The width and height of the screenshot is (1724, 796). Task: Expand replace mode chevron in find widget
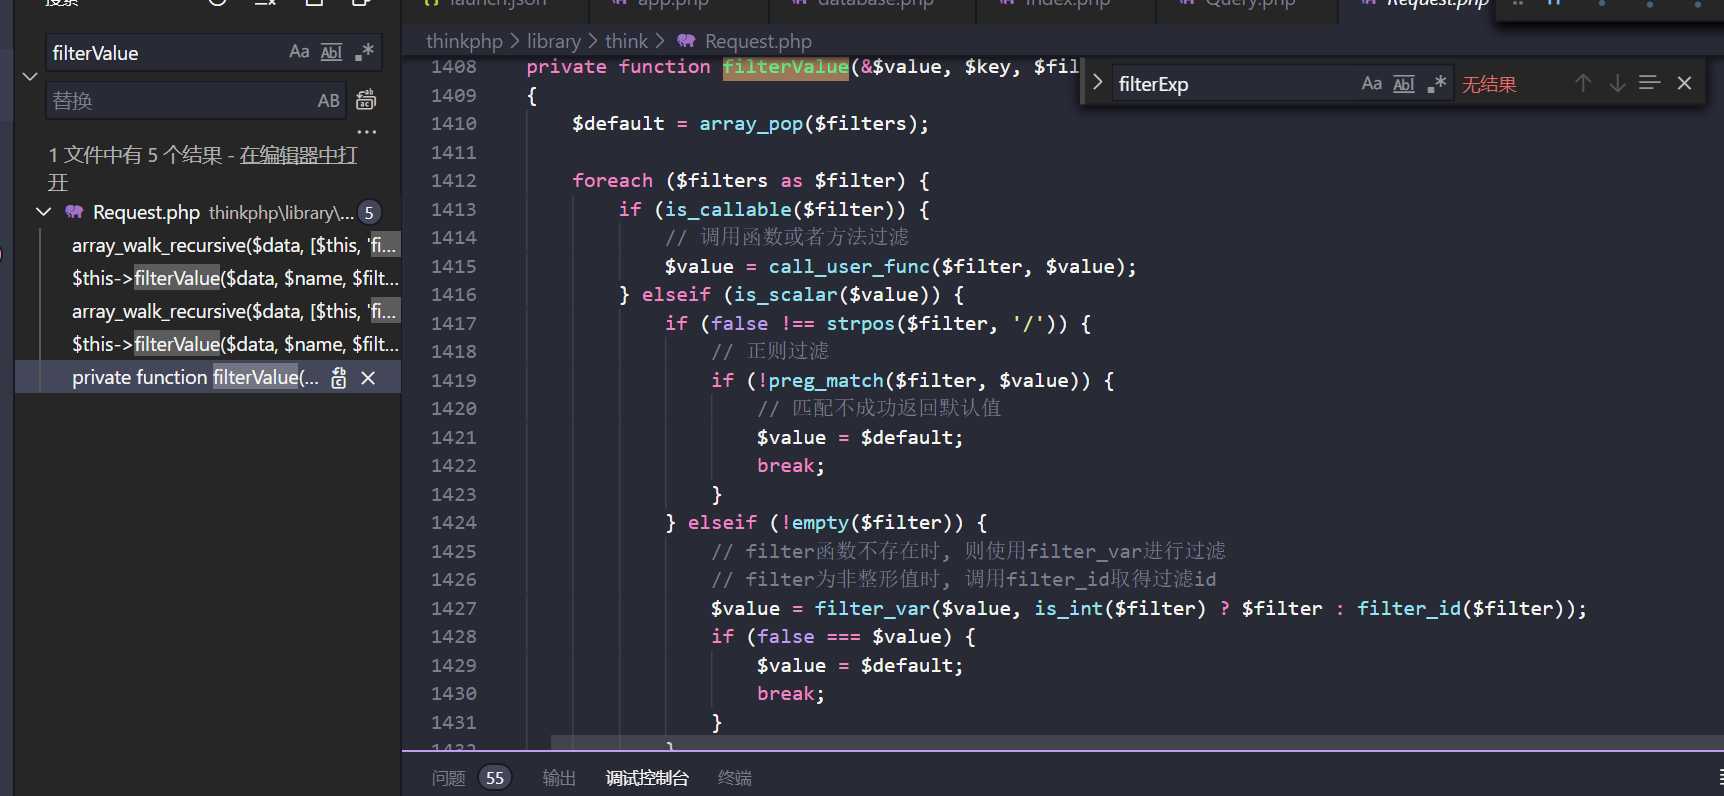(1097, 83)
